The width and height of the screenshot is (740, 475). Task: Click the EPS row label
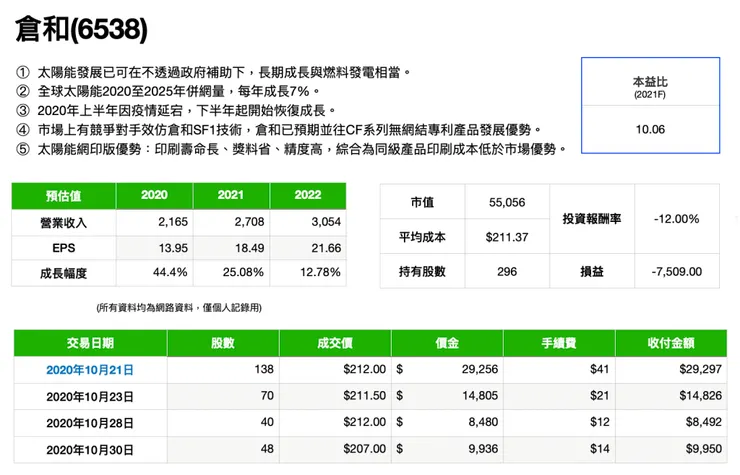(x=64, y=248)
